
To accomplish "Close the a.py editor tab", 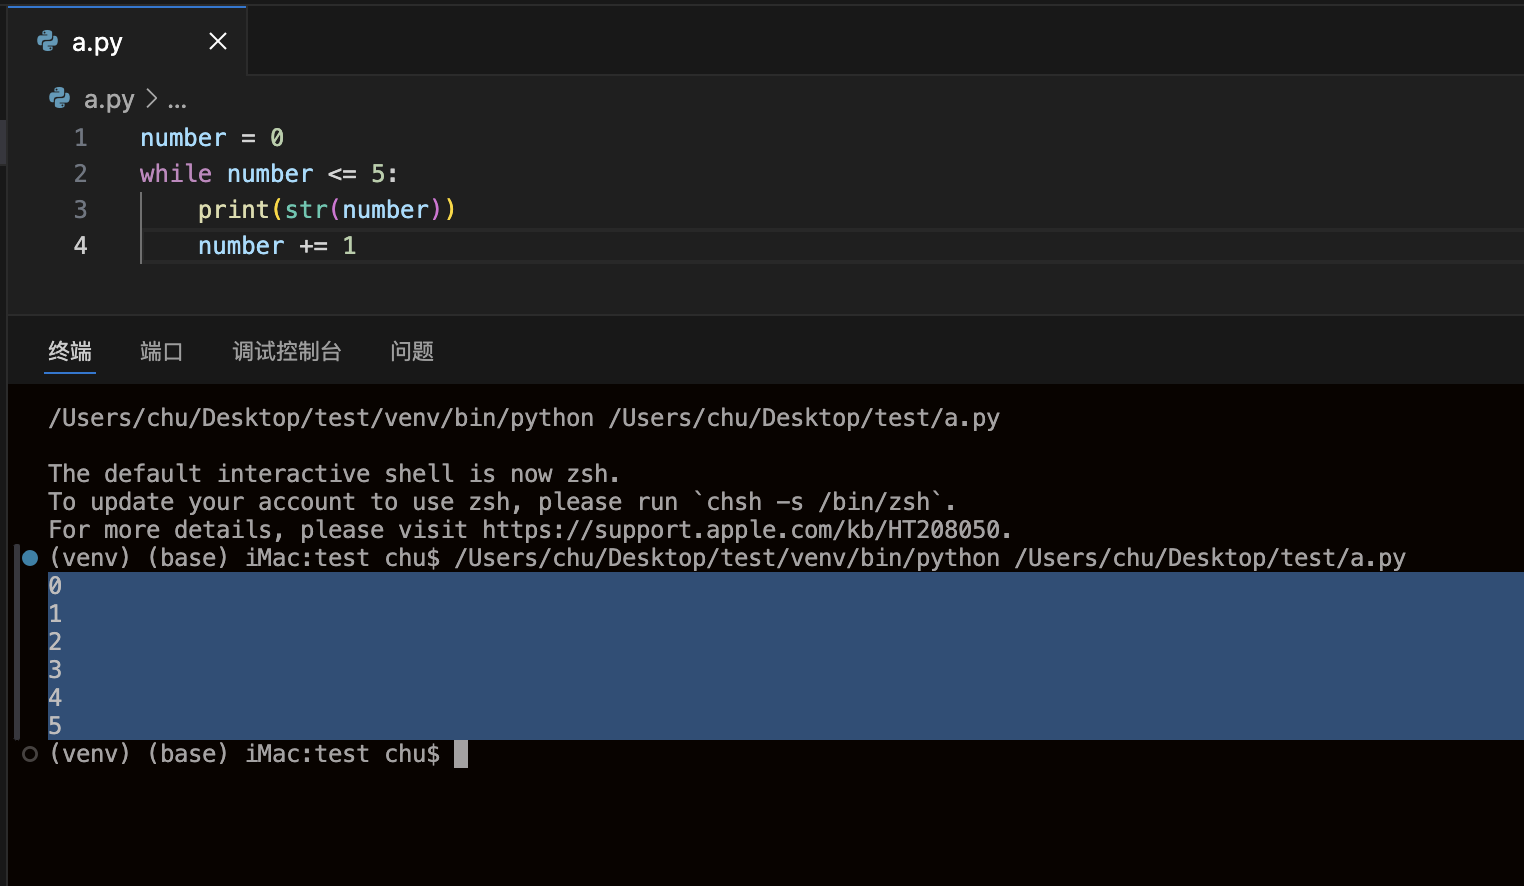I will pyautogui.click(x=217, y=41).
